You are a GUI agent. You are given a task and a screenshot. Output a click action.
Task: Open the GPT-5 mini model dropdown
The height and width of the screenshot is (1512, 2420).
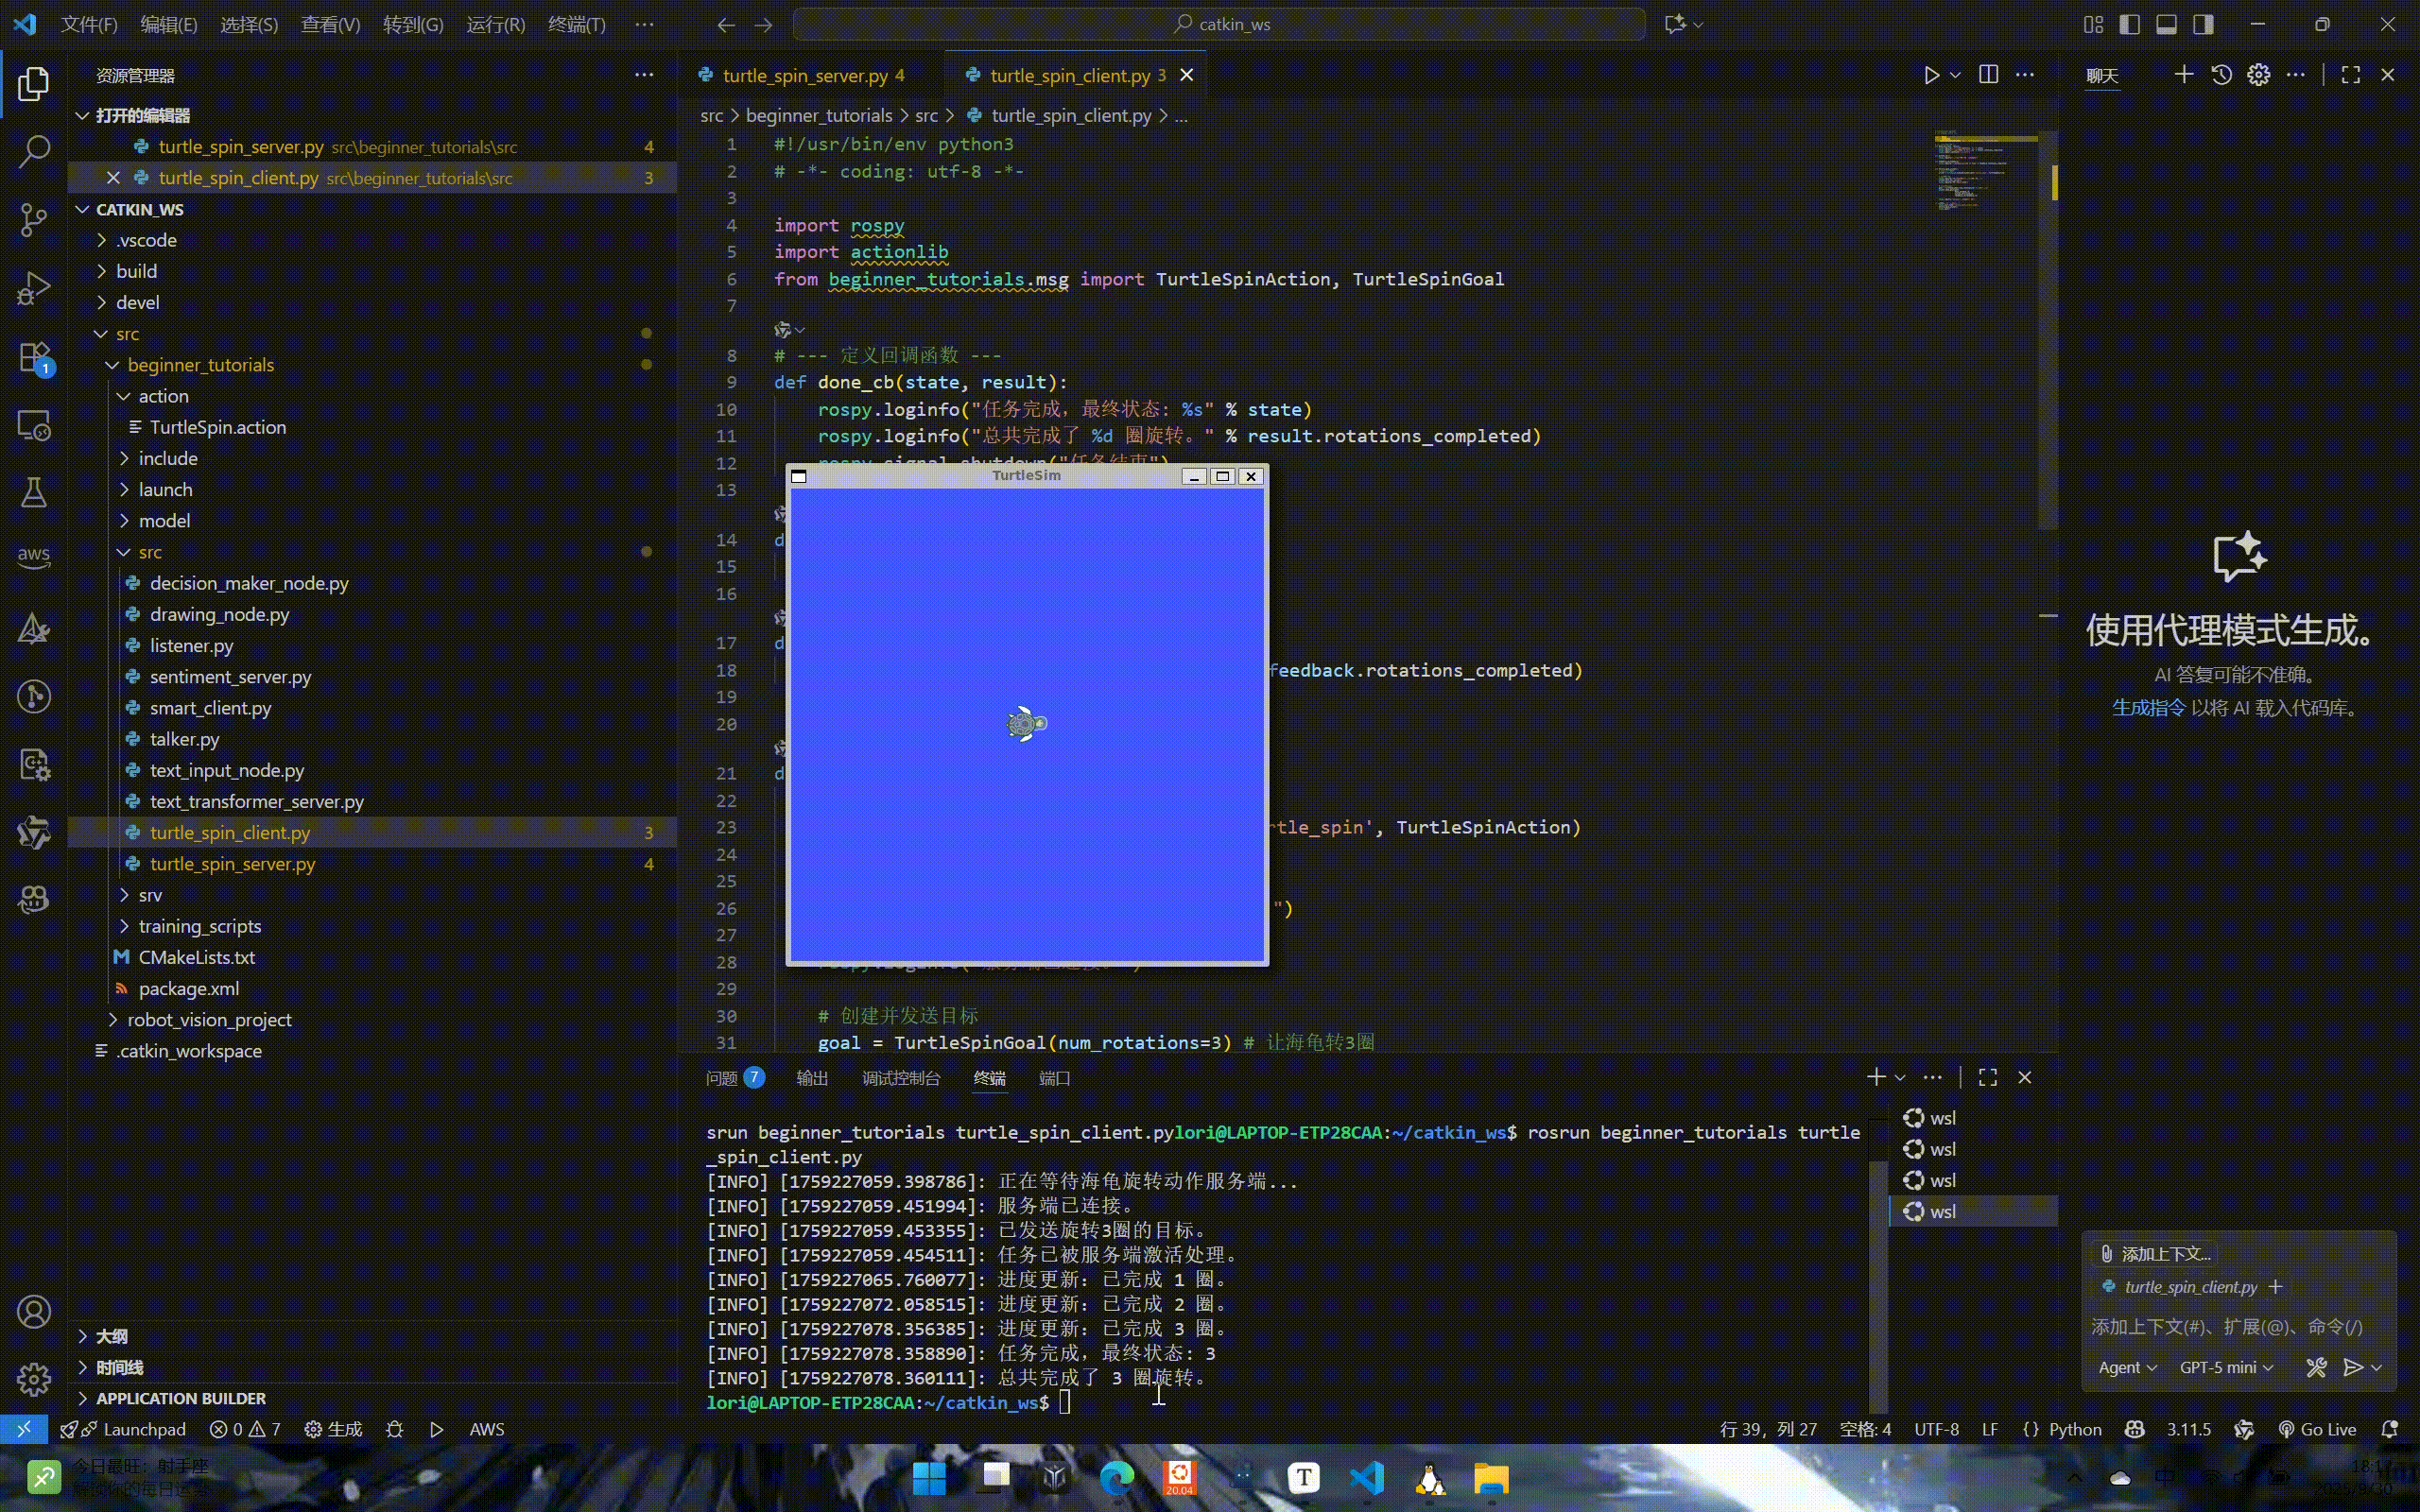coord(2226,1367)
